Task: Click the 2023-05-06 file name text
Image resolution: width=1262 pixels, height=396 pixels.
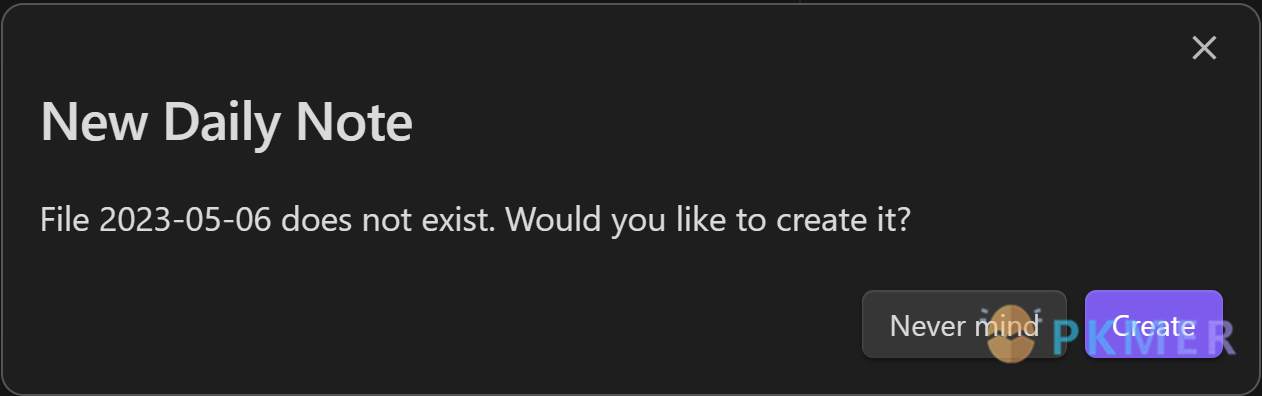Action: click(x=187, y=219)
